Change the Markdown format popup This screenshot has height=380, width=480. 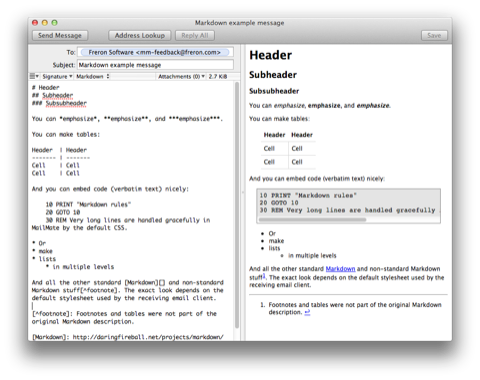pos(93,76)
